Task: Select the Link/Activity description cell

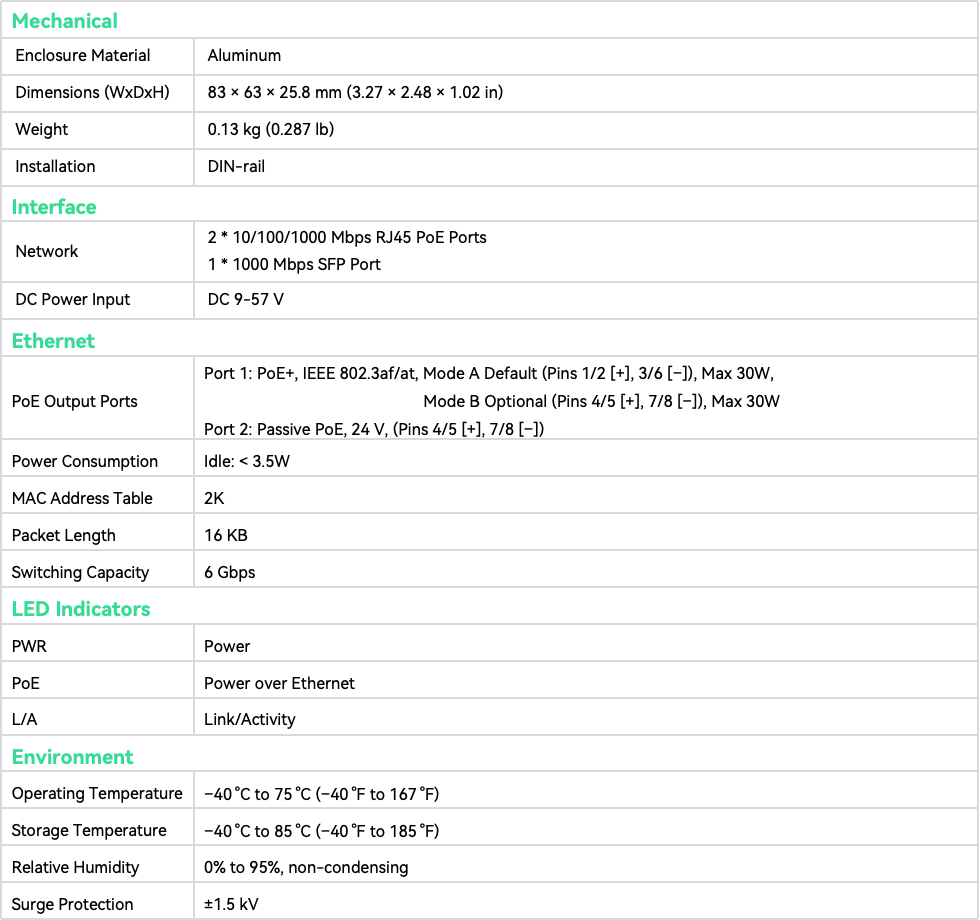Action: click(250, 720)
